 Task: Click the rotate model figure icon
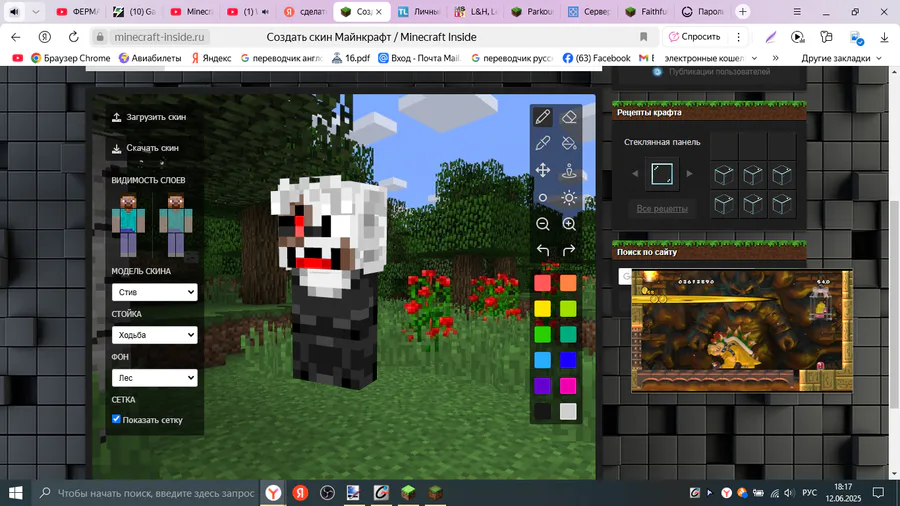569,170
